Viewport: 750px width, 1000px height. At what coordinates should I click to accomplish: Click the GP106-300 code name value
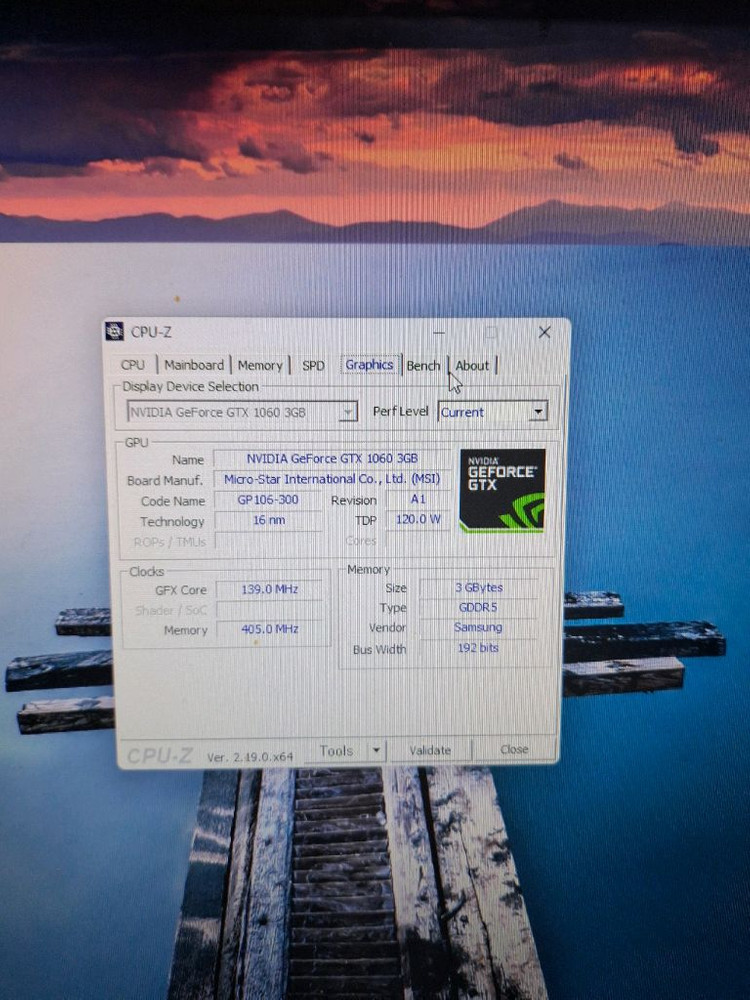(x=268, y=499)
